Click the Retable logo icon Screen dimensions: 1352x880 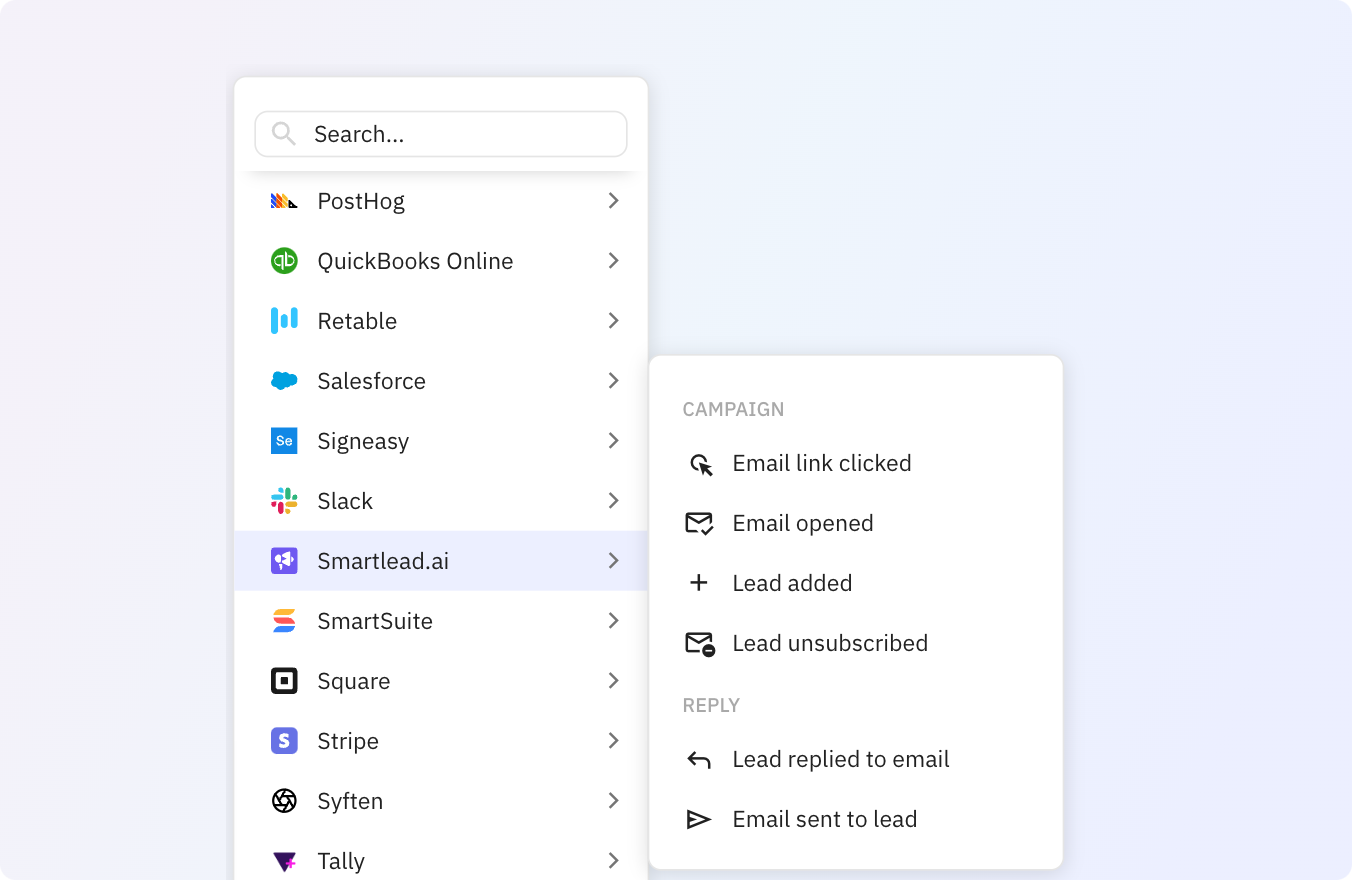click(x=284, y=321)
